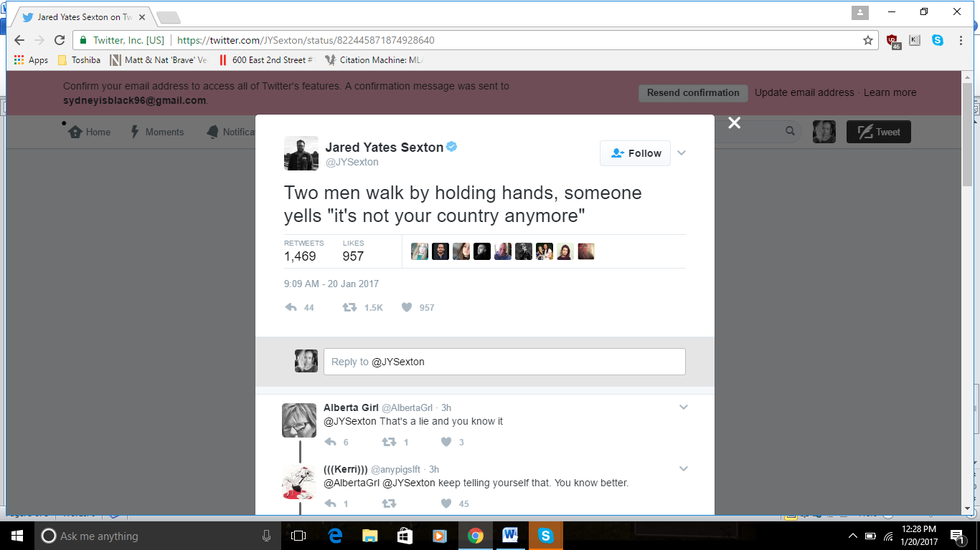Open the Toshiba bookmark folder
The height and width of the screenshot is (550, 980).
pyautogui.click(x=79, y=60)
